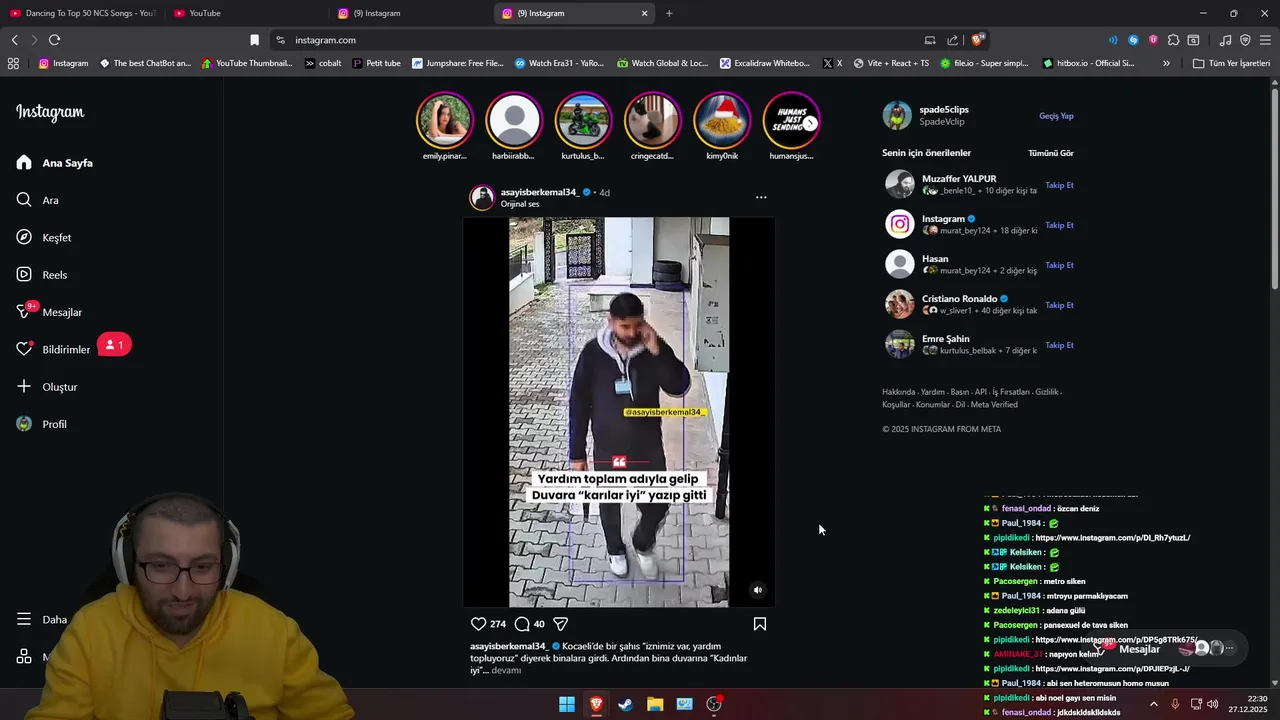Open browser hamburger menu
The height and width of the screenshot is (720, 1280).
click(1265, 40)
